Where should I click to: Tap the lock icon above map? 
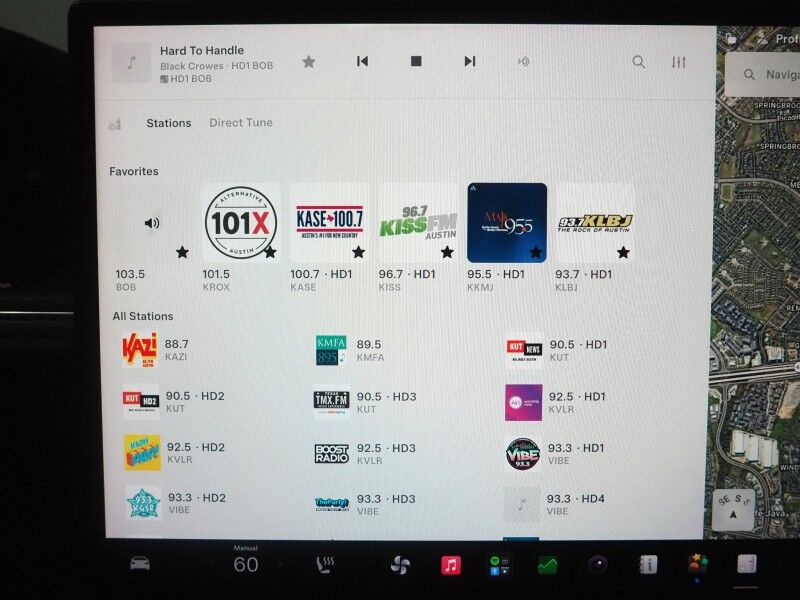pyautogui.click(x=731, y=39)
